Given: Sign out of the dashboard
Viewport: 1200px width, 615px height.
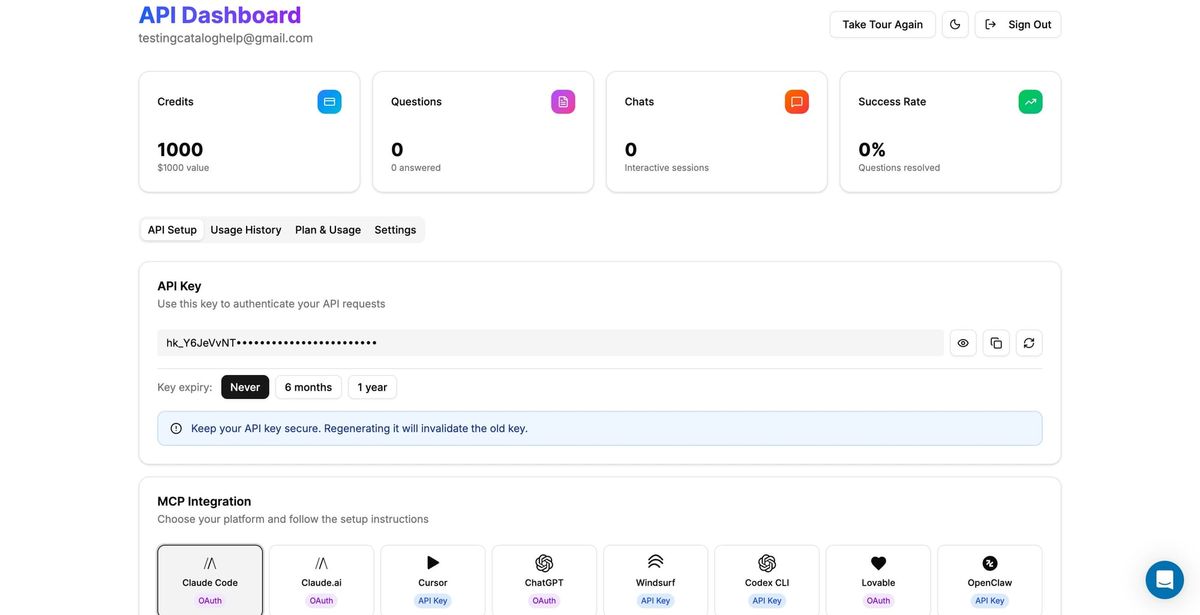Looking at the screenshot, I should click(x=1018, y=25).
